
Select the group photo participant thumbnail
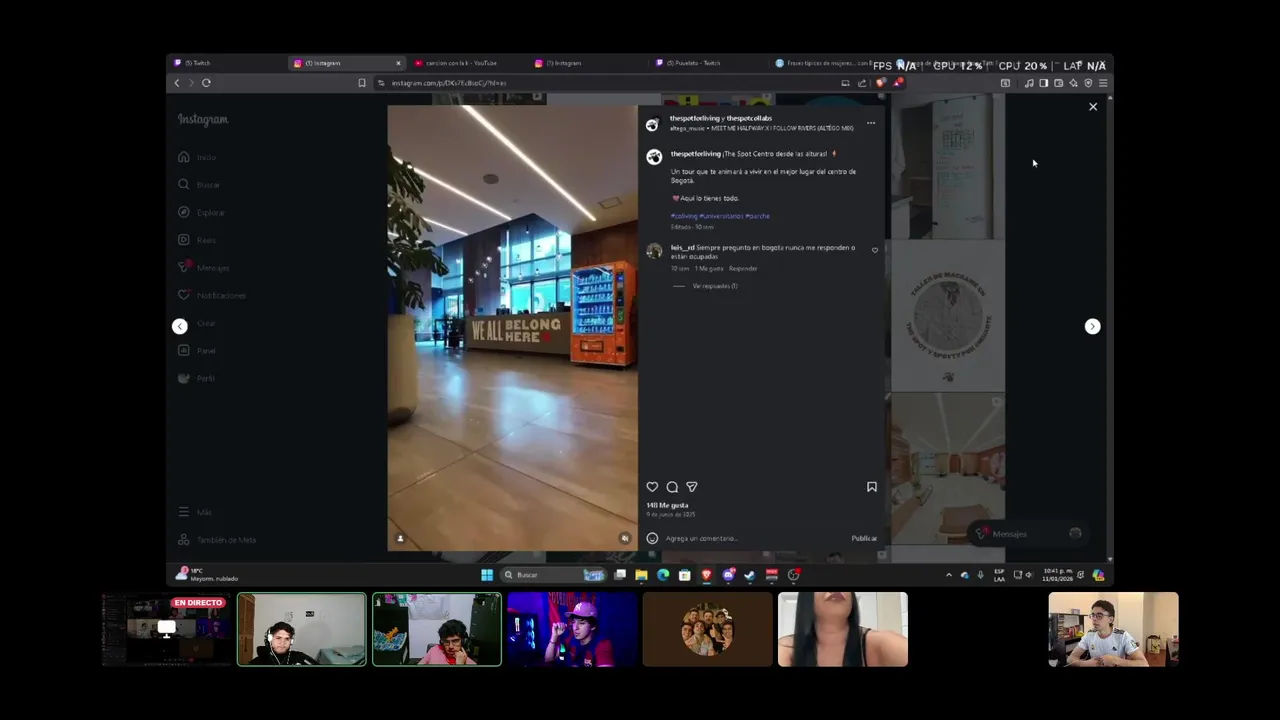coord(707,629)
